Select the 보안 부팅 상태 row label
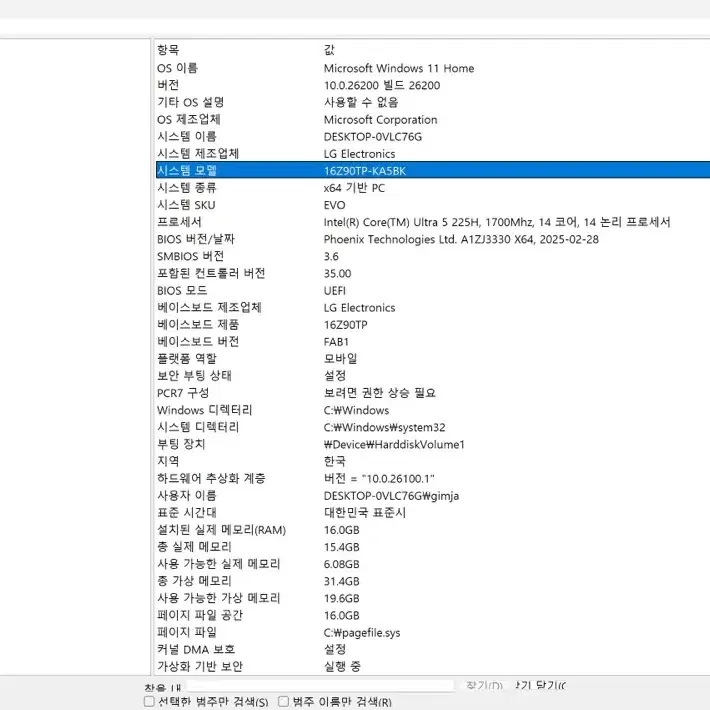 coord(194,376)
